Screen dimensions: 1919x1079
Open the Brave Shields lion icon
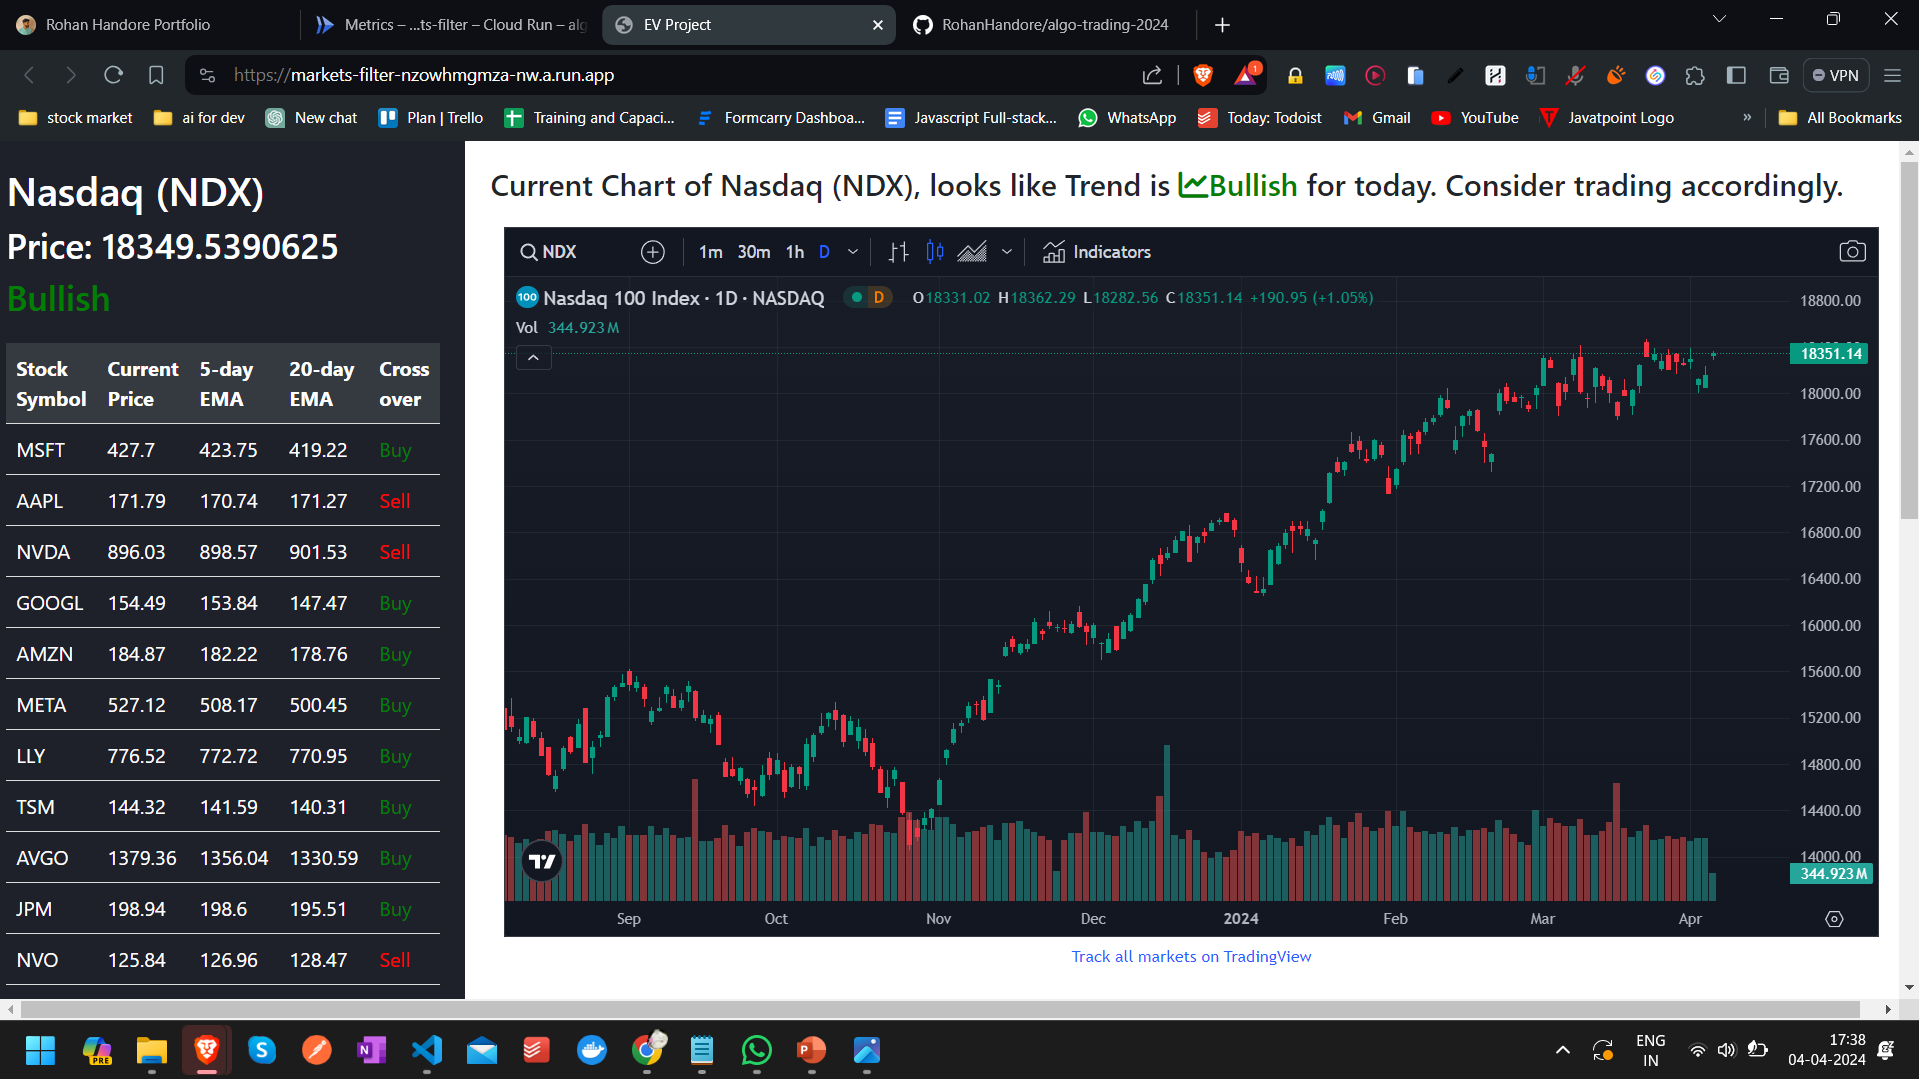coord(1203,75)
